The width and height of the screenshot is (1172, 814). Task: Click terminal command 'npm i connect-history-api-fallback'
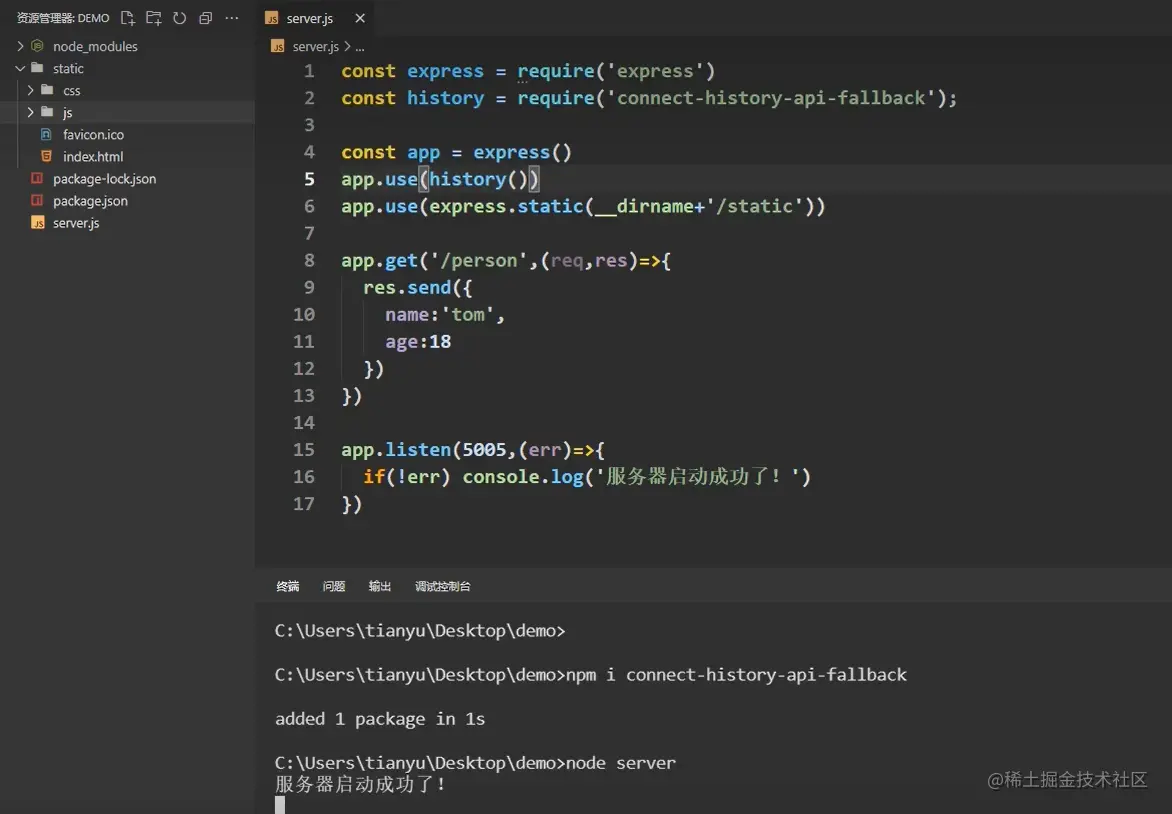point(736,675)
